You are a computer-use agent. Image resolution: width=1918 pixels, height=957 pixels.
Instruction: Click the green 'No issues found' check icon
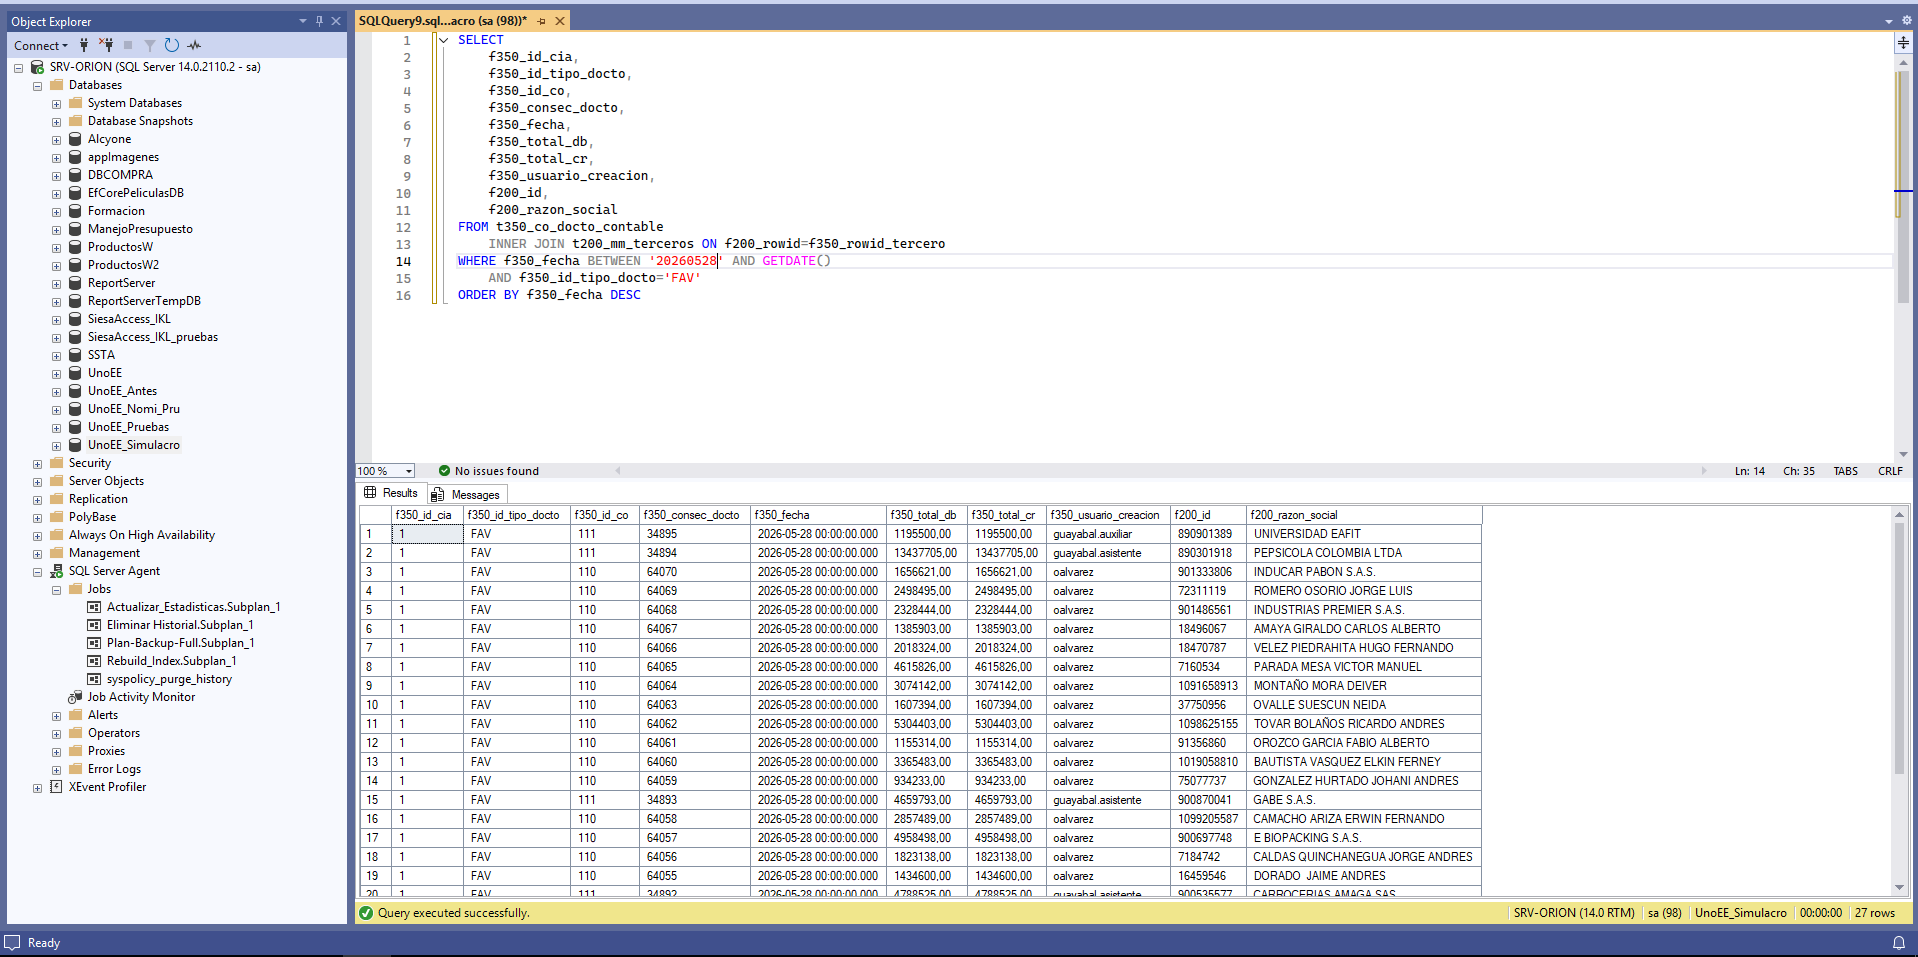(x=444, y=471)
